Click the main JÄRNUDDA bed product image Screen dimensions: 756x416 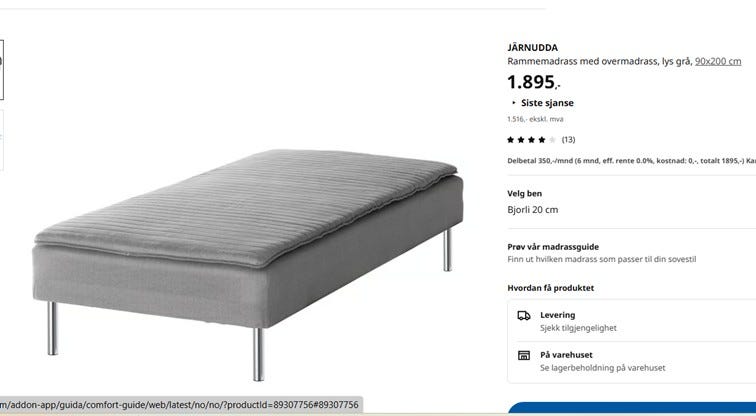248,265
